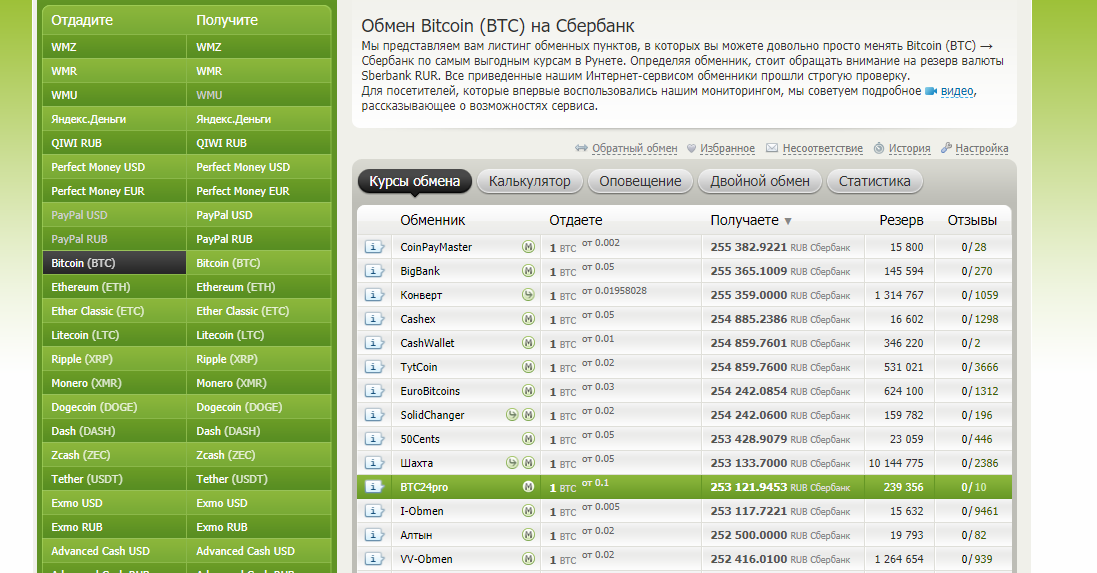Click the heart icon beside Избранное
Image resolution: width=1097 pixels, height=573 pixels.
point(690,149)
